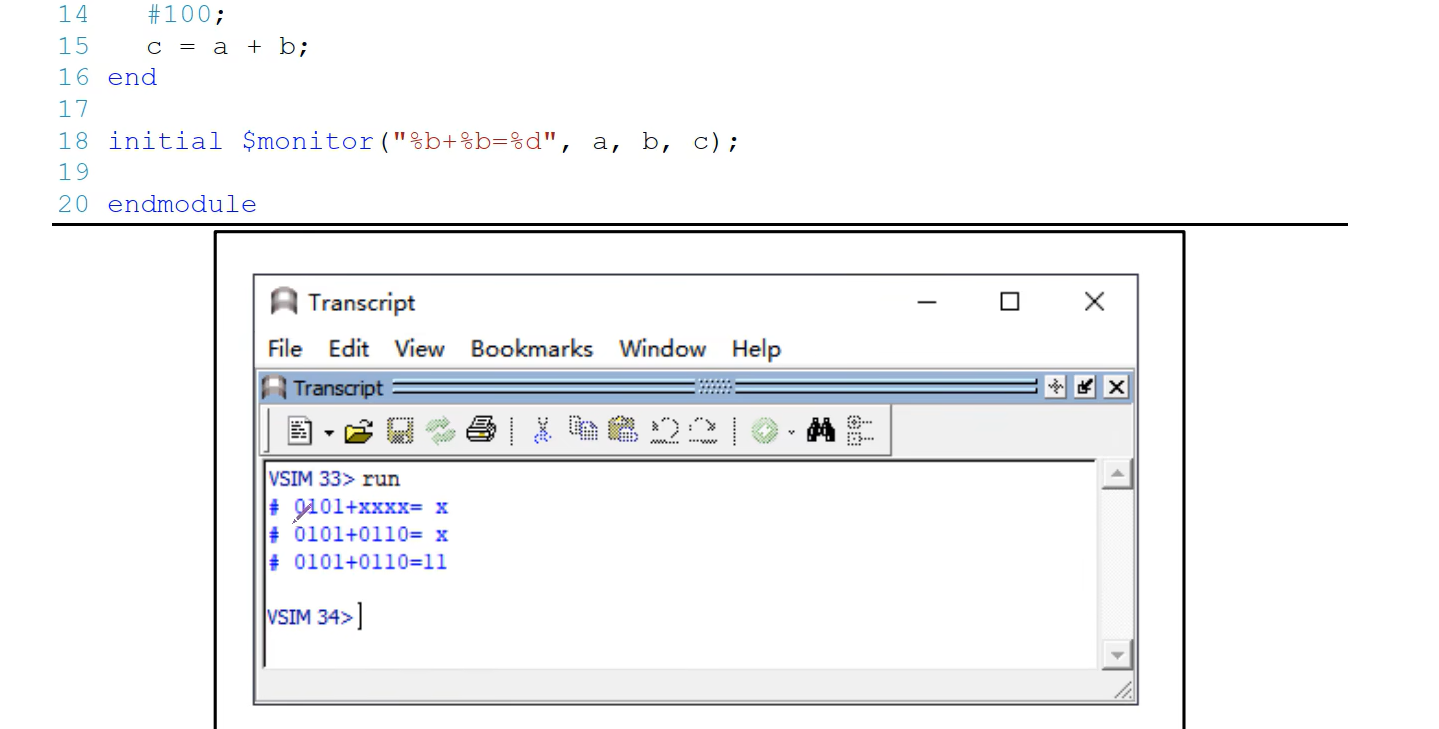Click the dock/undock arrow icon in Transcript header
Viewport: 1439px width, 729px height.
[1086, 387]
